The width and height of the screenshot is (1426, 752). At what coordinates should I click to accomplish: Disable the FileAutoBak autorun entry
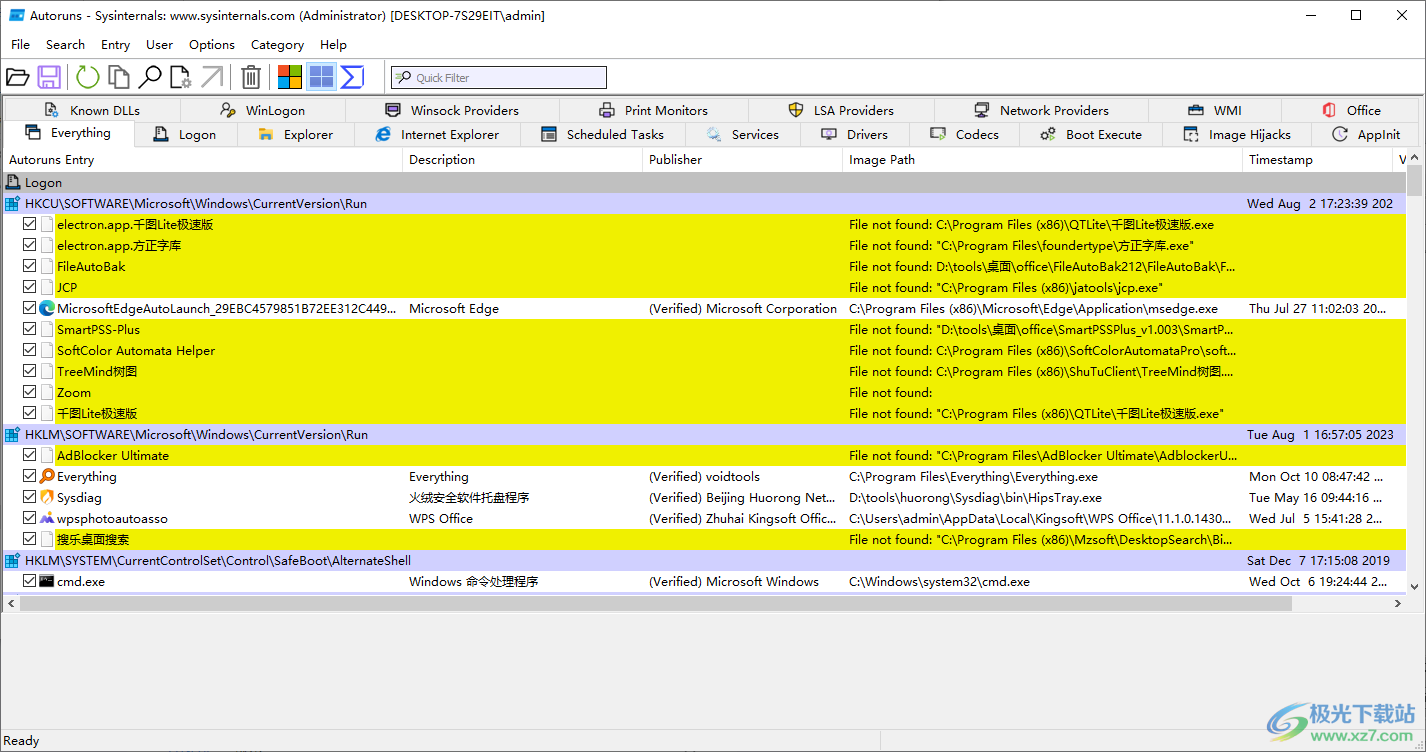tap(29, 266)
